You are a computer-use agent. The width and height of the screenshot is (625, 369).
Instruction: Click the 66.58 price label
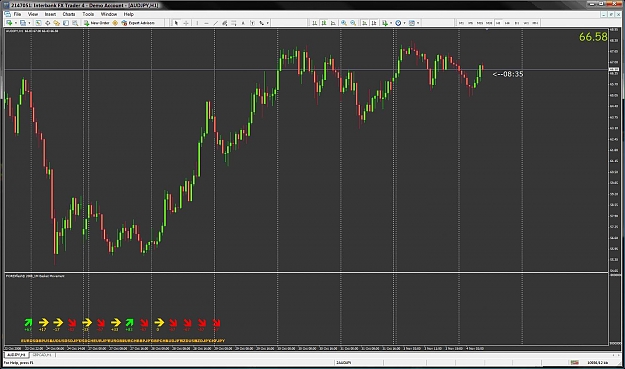click(593, 37)
